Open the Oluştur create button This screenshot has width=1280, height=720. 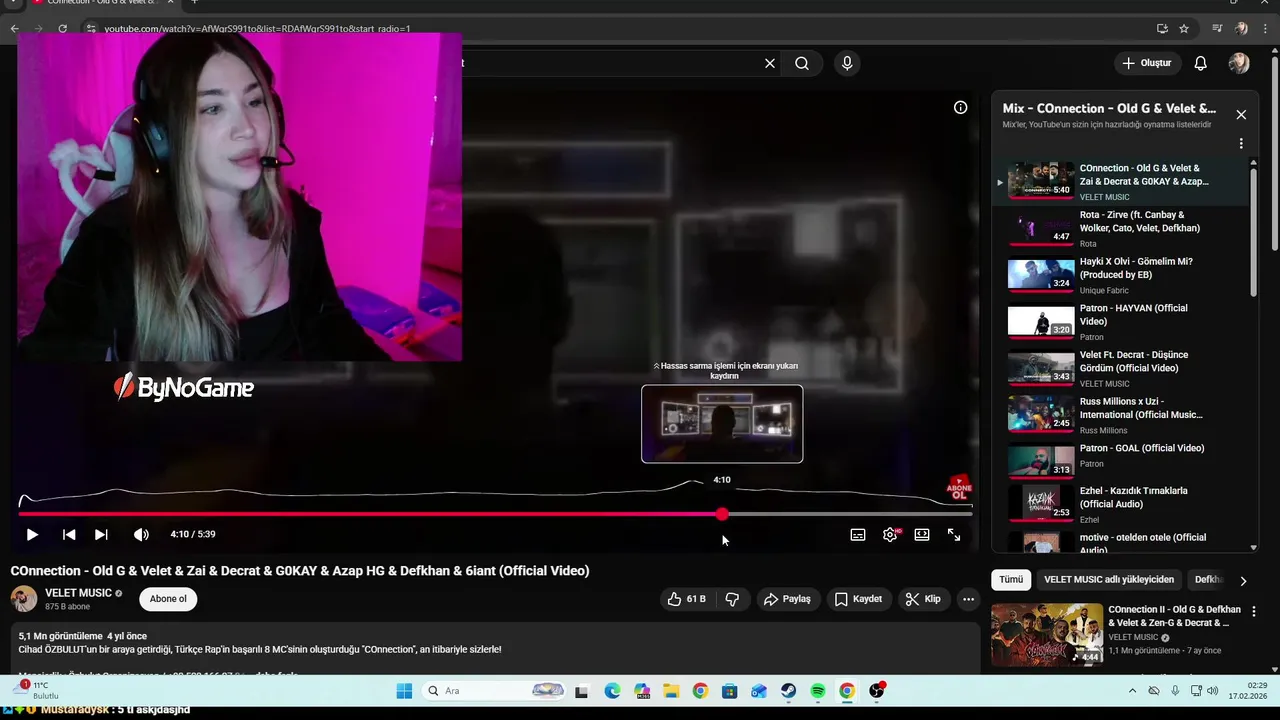coord(1146,63)
